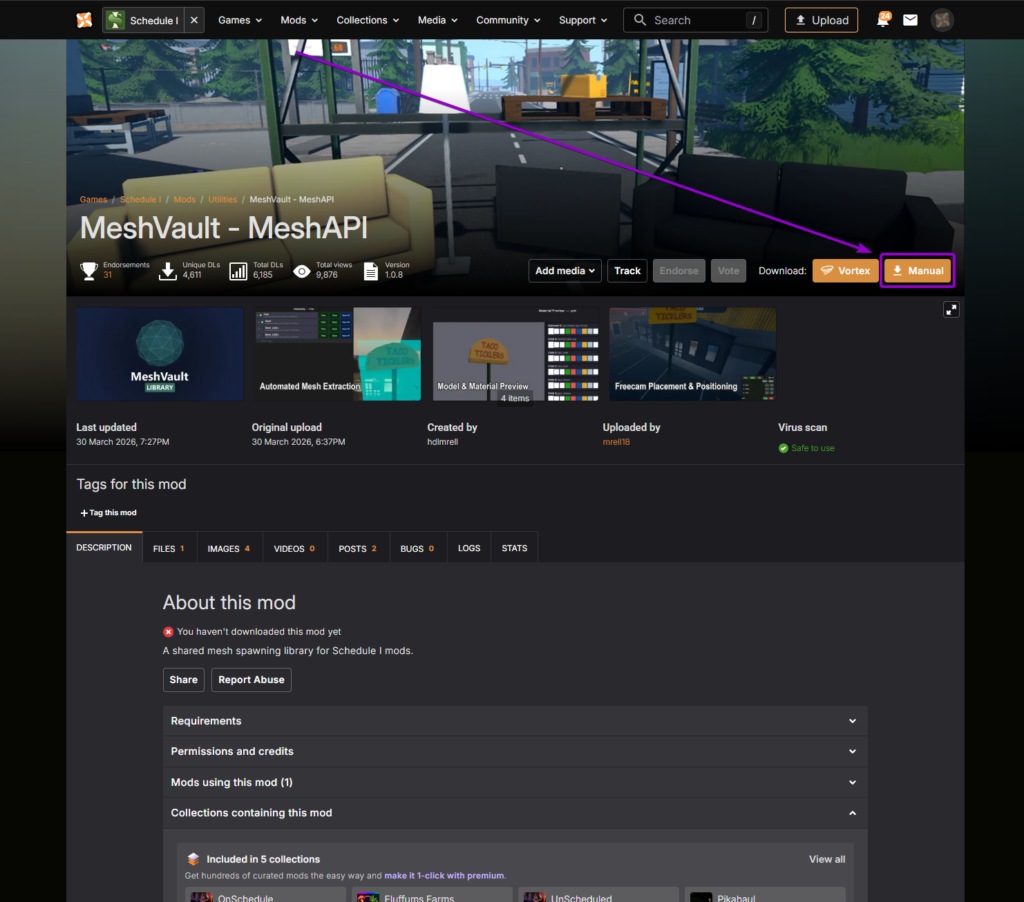The height and width of the screenshot is (902, 1024).
Task: Select the Description tab
Action: [104, 547]
